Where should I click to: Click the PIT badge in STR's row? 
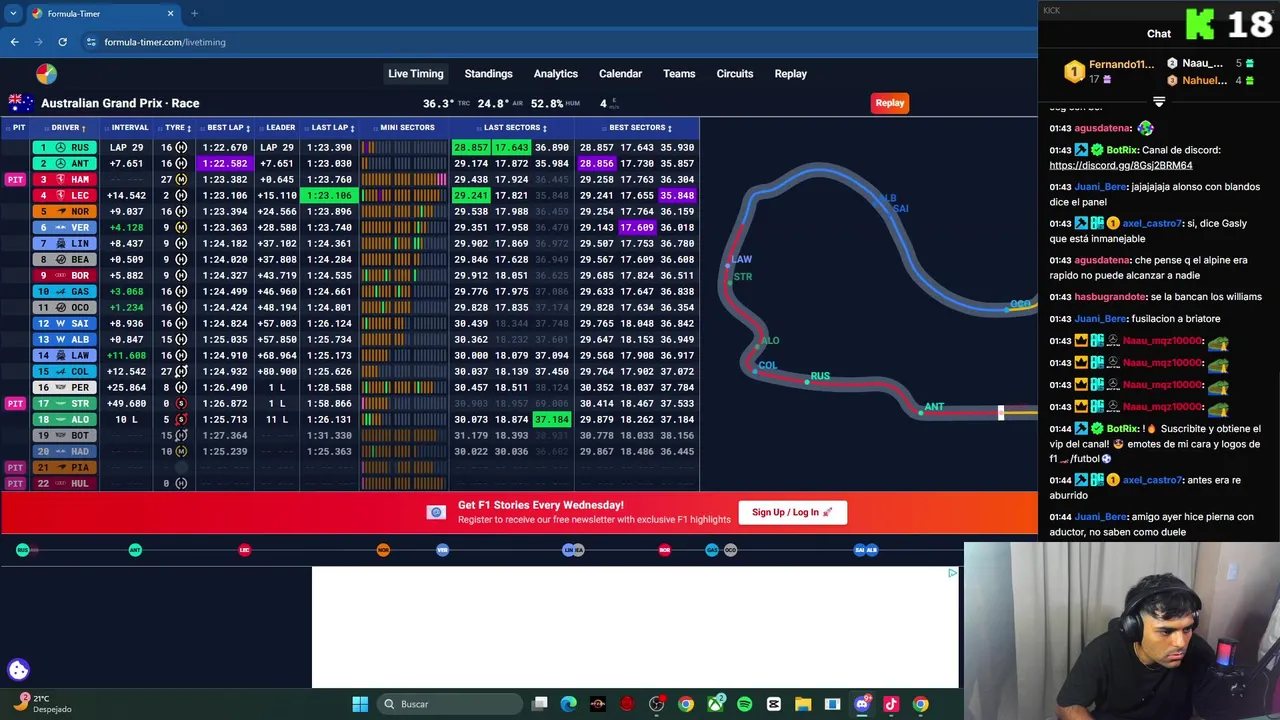[x=15, y=404]
